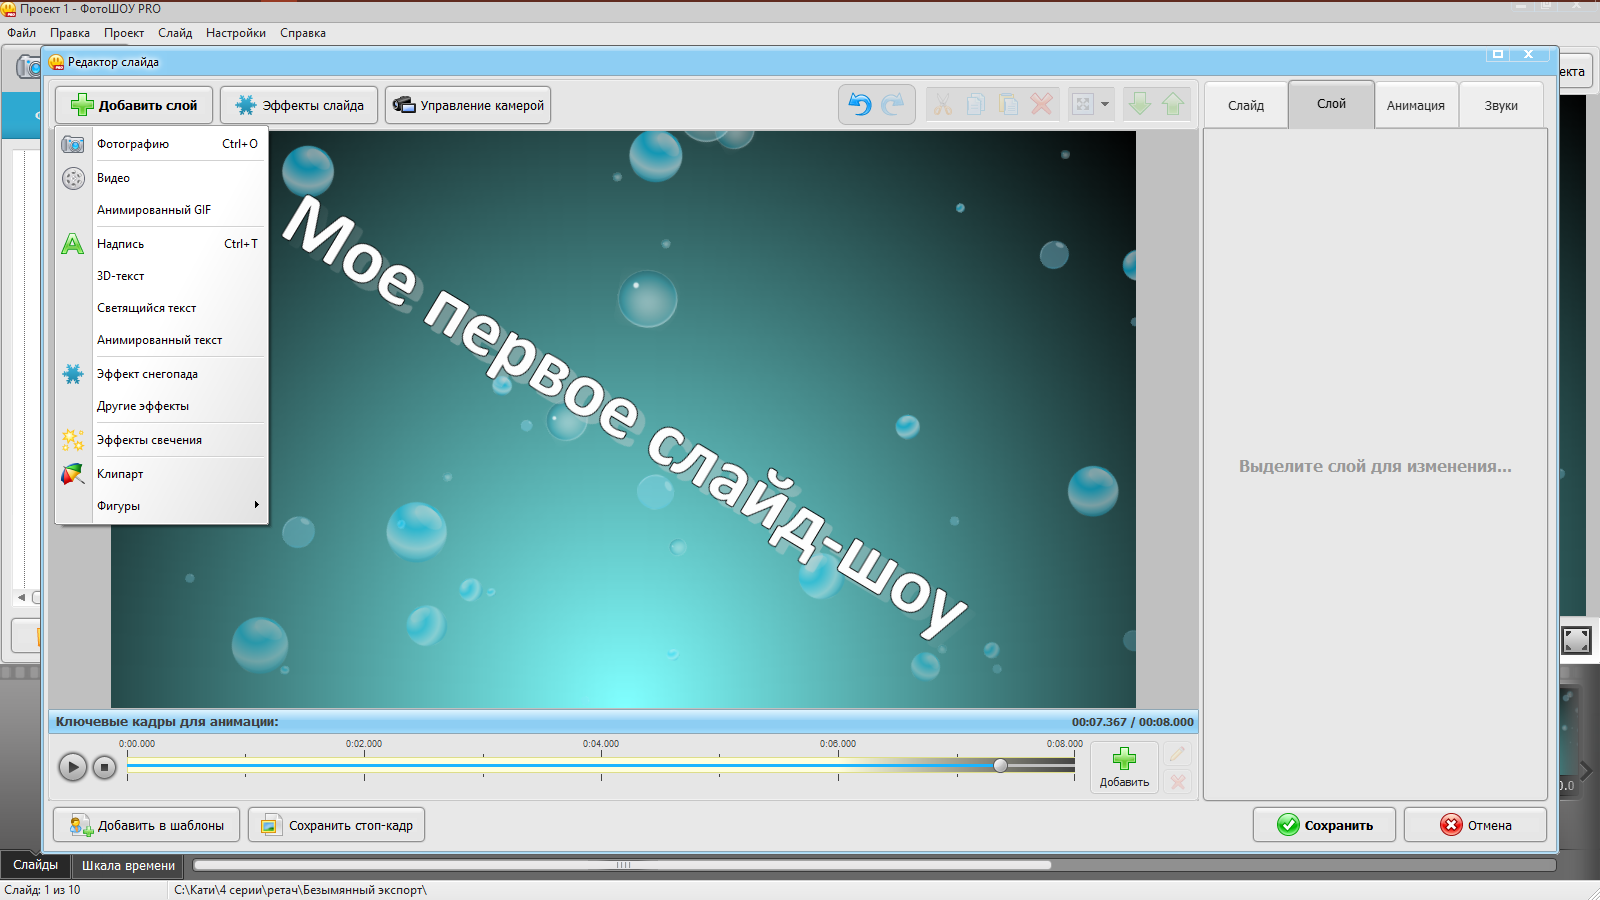Screen dimensions: 1600x900
Task: Open the Слайд menu in menu bar
Action: 175,33
